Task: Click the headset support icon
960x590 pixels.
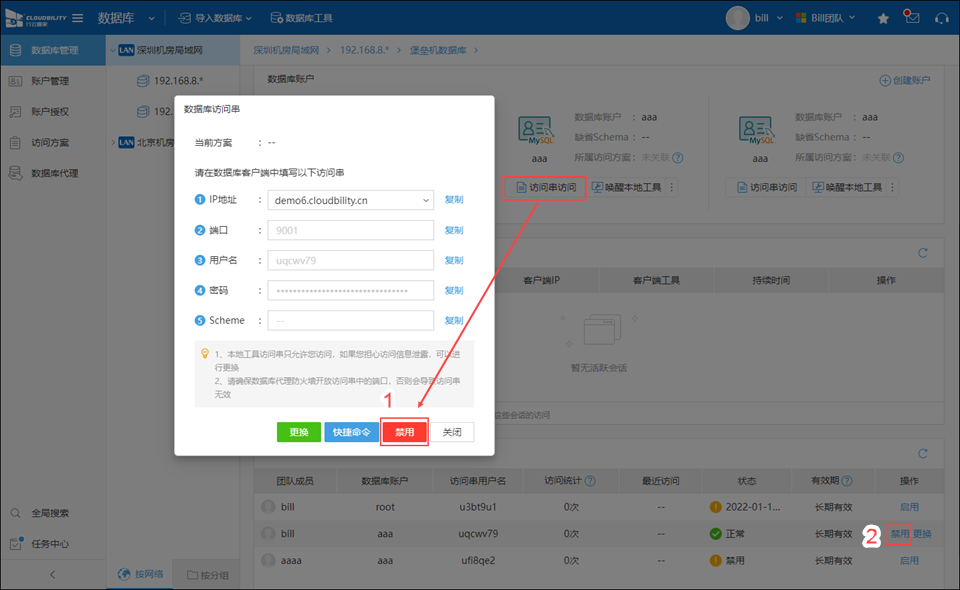Action: coord(940,18)
